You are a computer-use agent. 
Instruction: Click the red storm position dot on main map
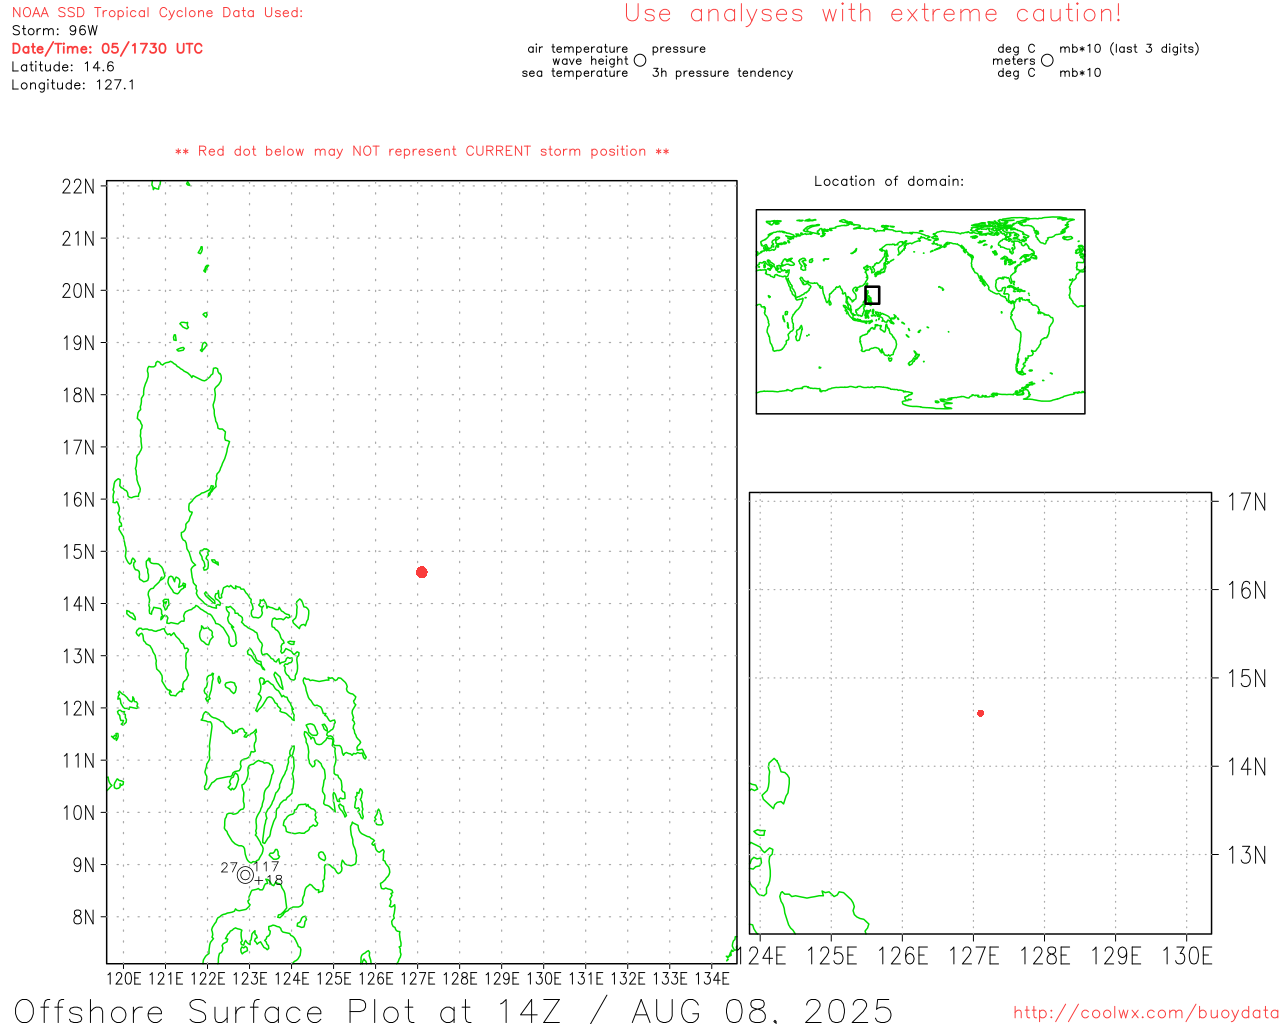coord(422,572)
